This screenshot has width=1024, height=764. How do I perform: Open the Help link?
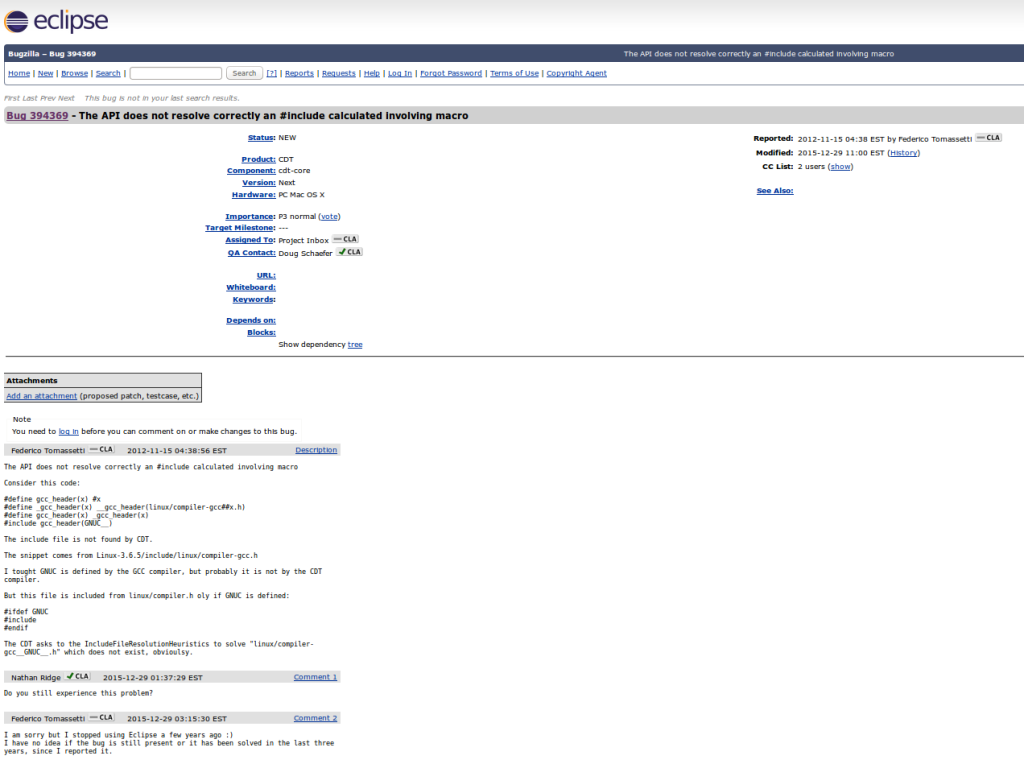372,73
